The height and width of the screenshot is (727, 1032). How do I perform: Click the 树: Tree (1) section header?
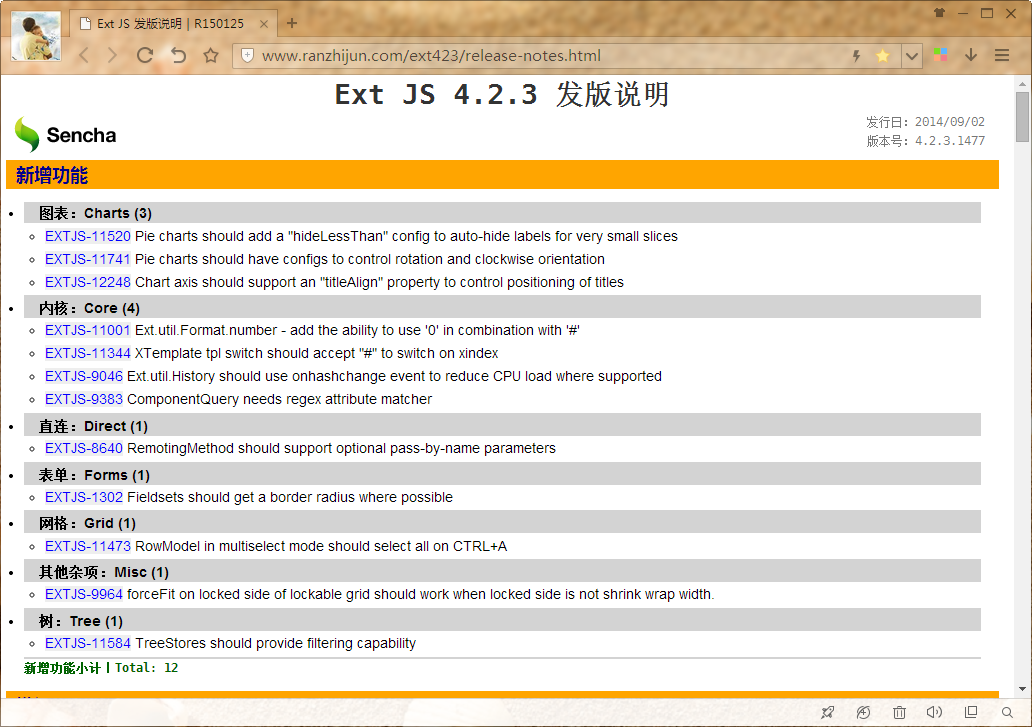[x=502, y=620]
